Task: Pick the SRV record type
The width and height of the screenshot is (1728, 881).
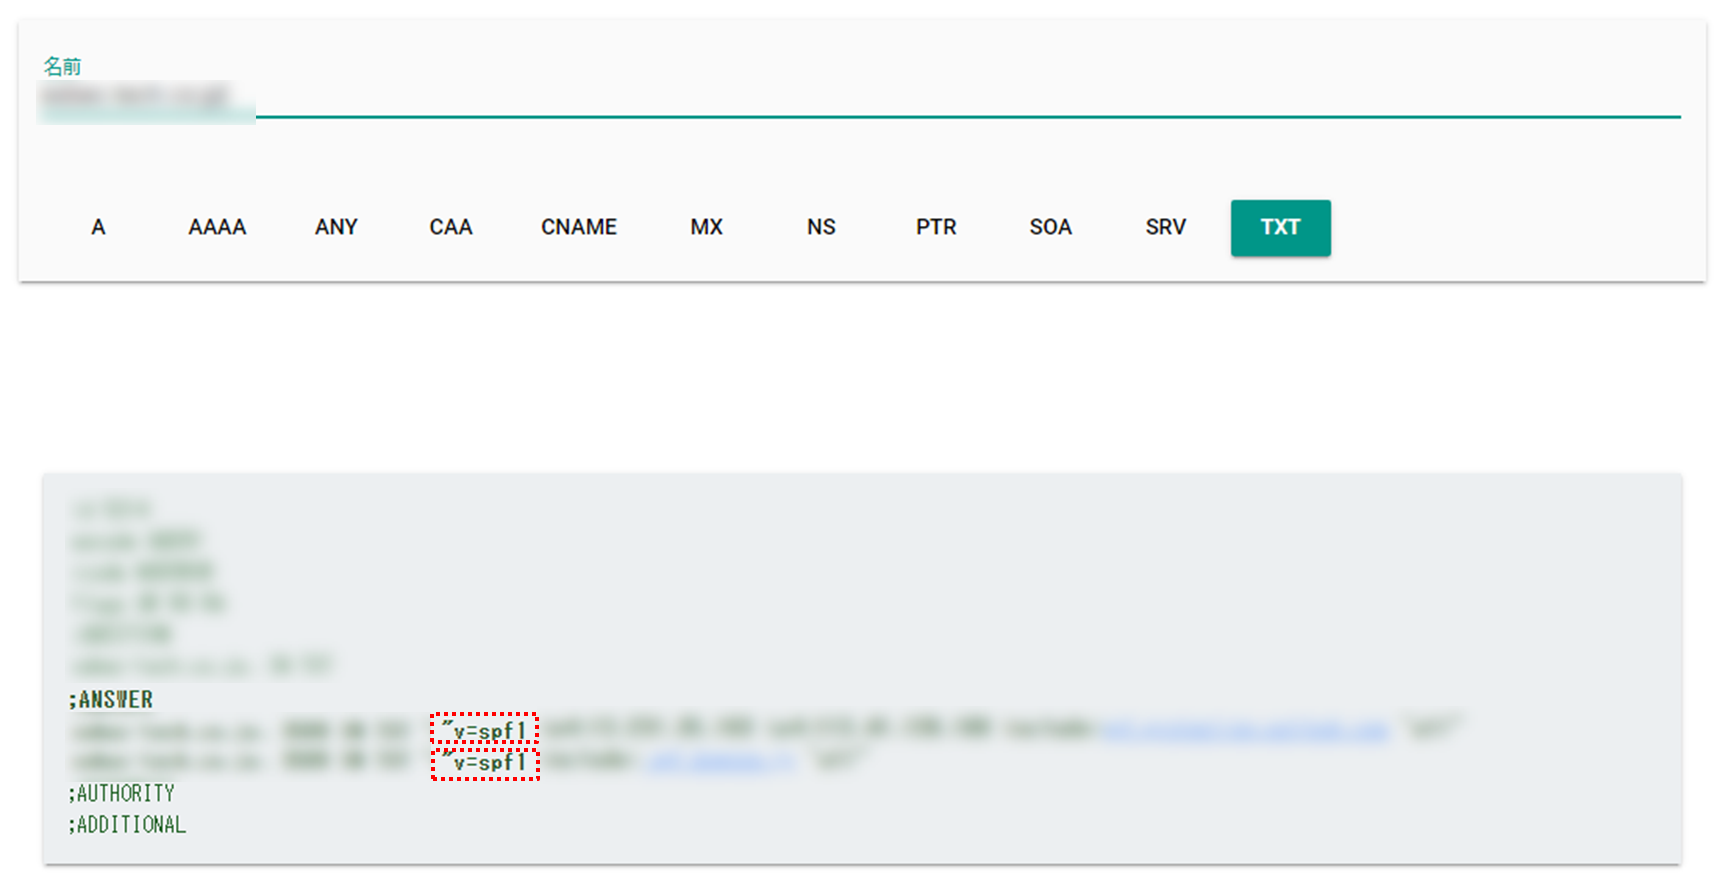Action: [x=1166, y=228]
